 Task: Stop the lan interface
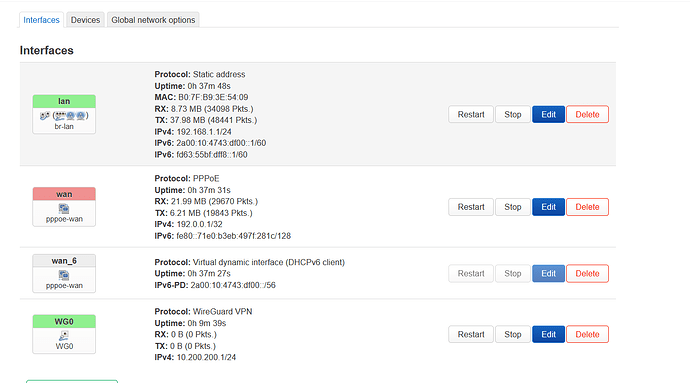513,114
